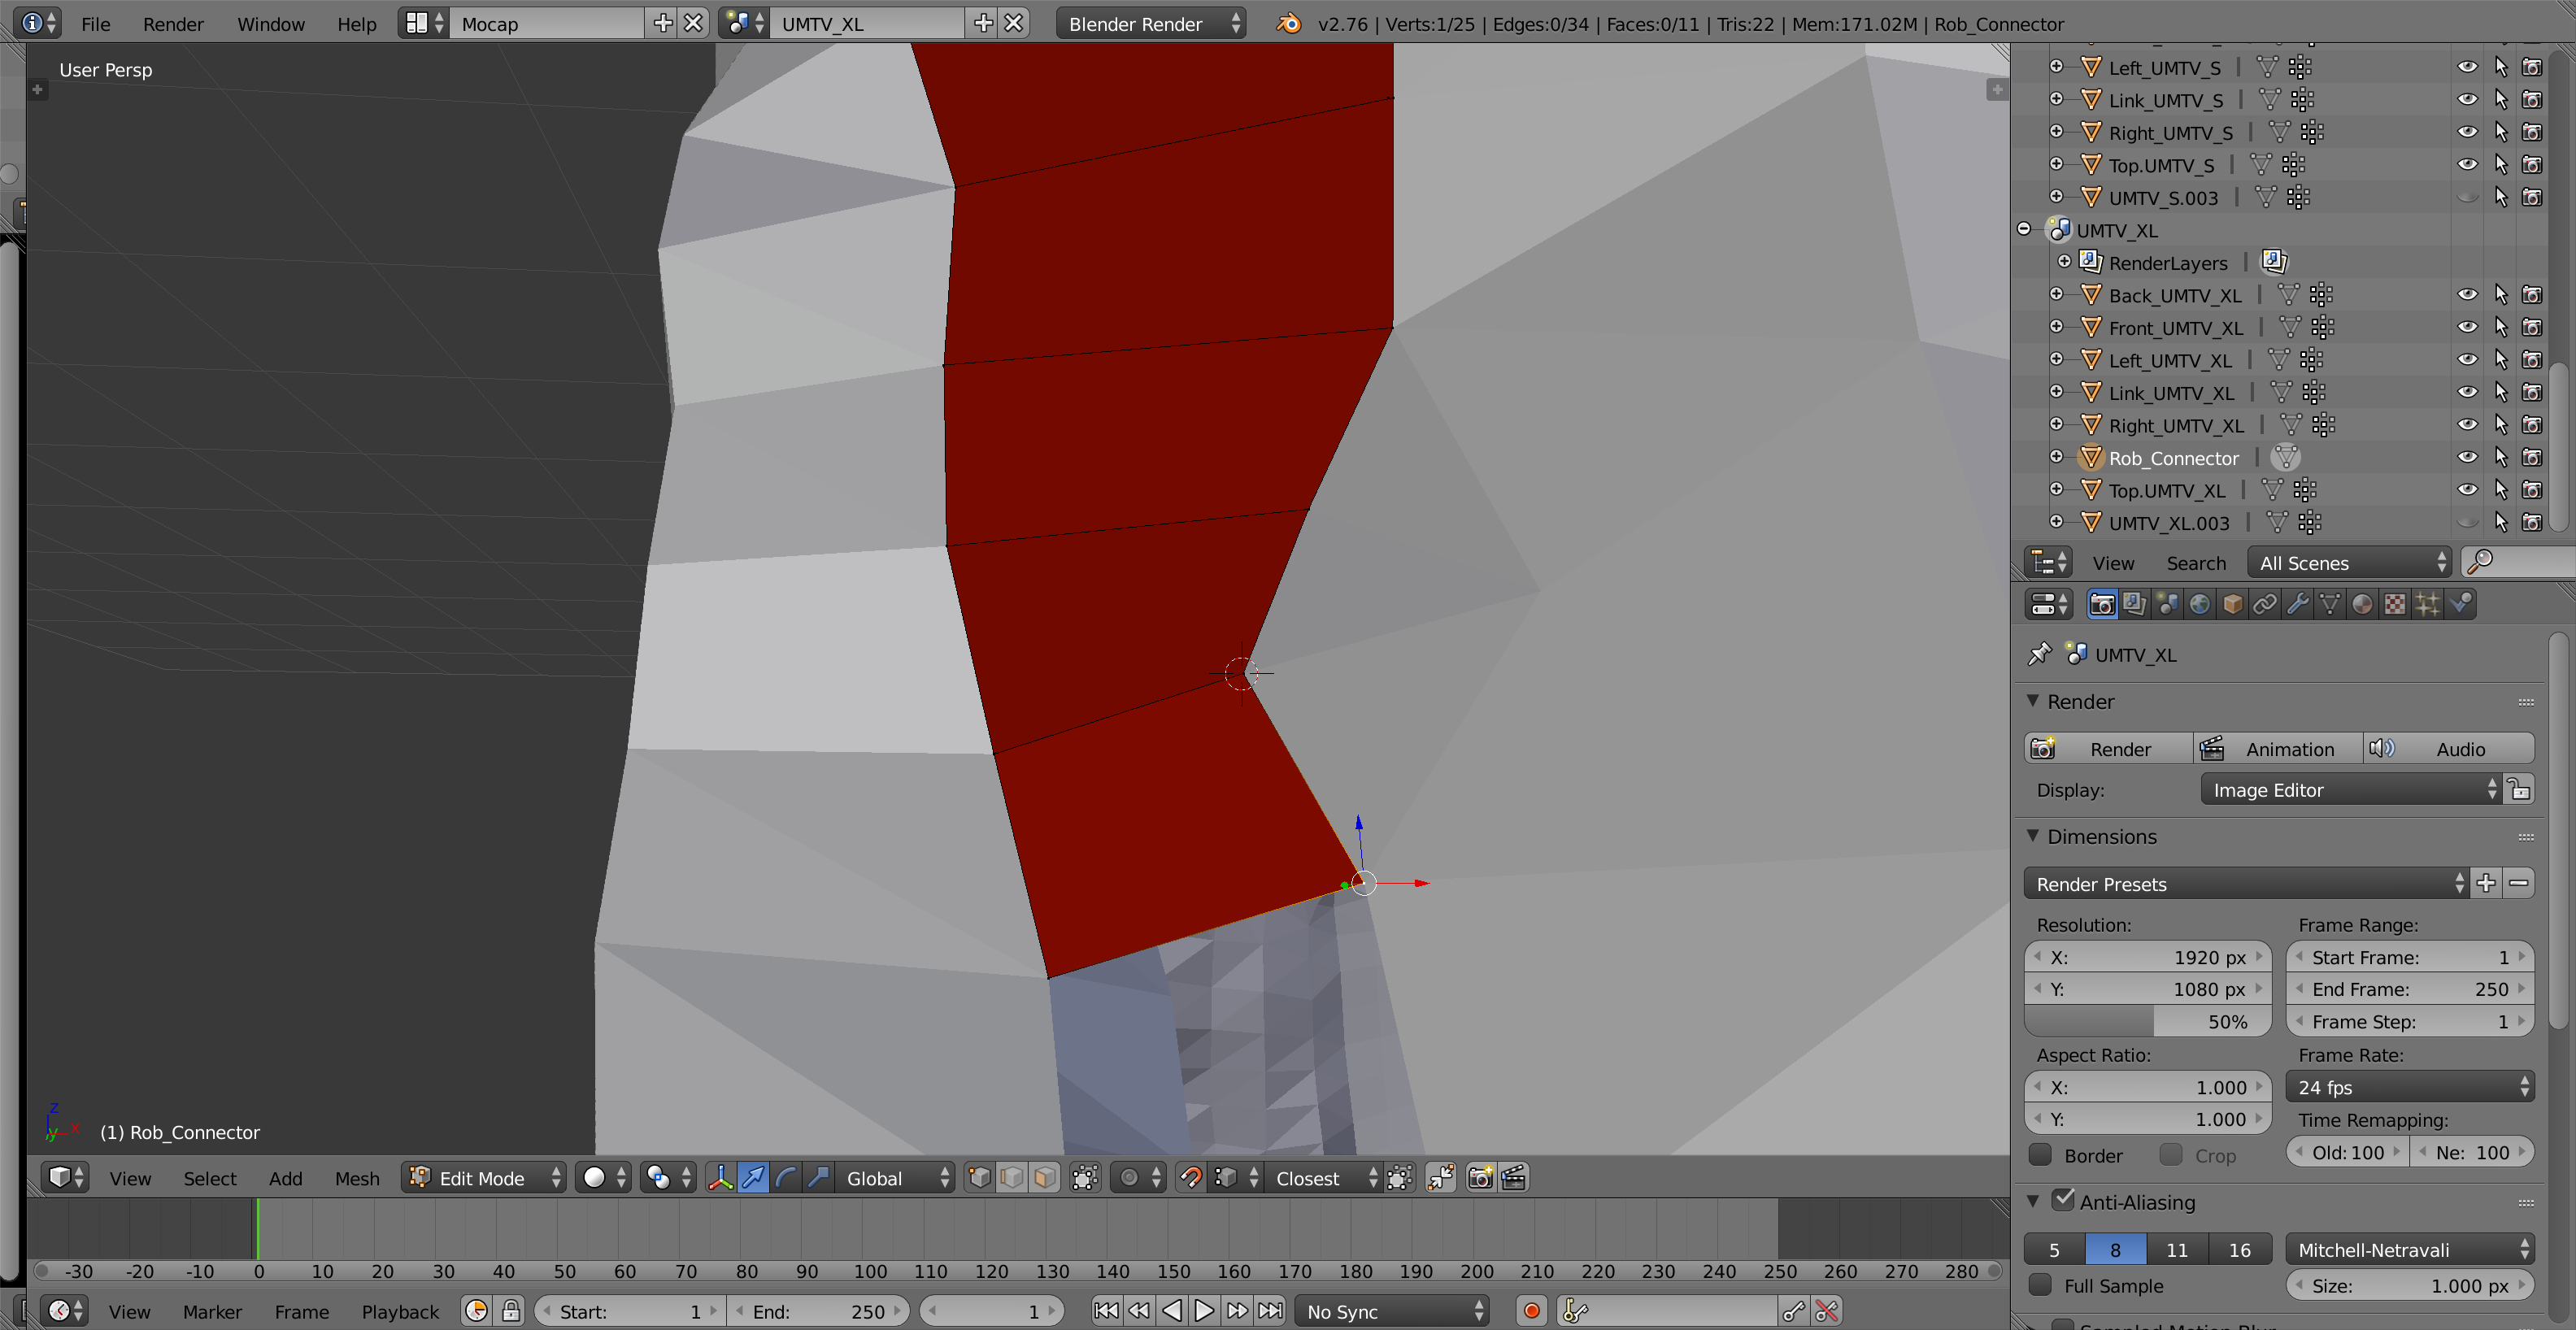Toggle timeline time range lock icon
Viewport: 2576px width, 1330px height.
(x=511, y=1311)
